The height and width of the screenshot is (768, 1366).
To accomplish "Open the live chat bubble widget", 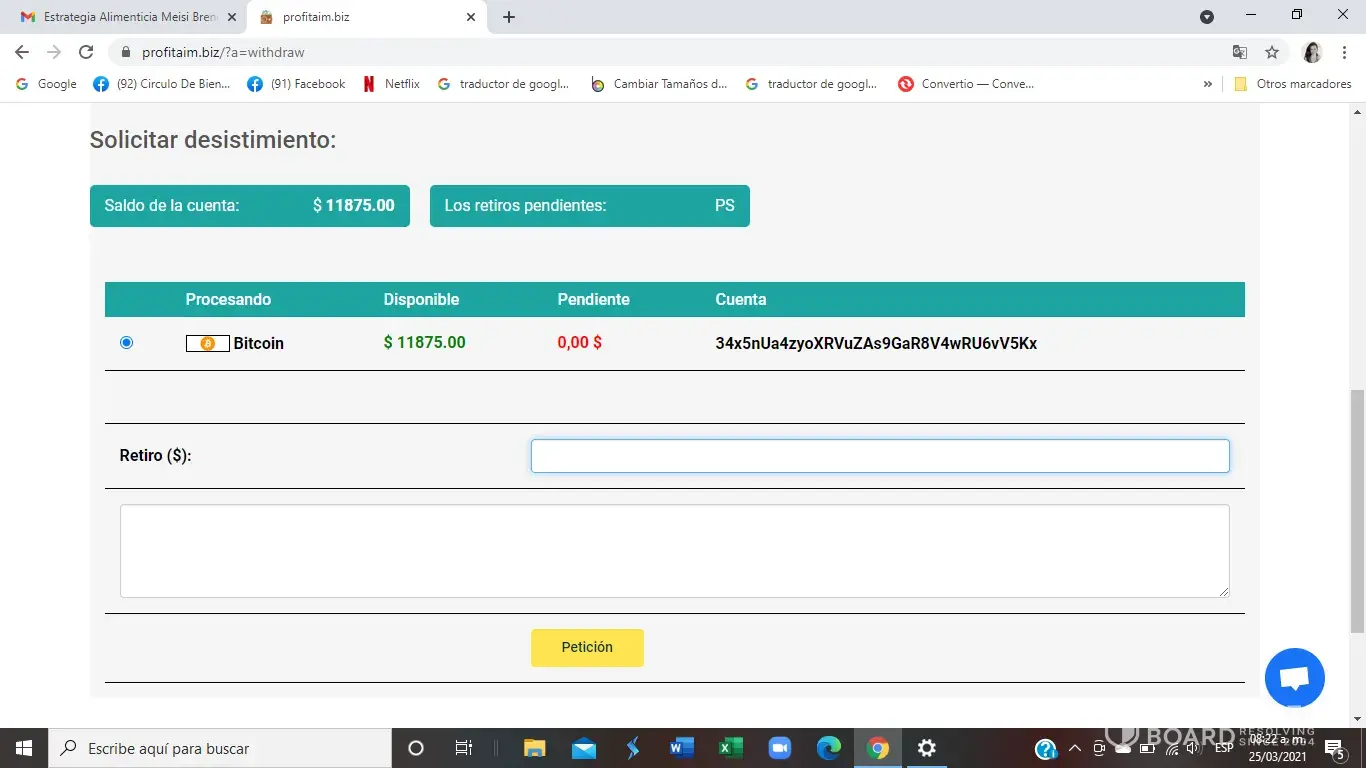I will [x=1294, y=678].
